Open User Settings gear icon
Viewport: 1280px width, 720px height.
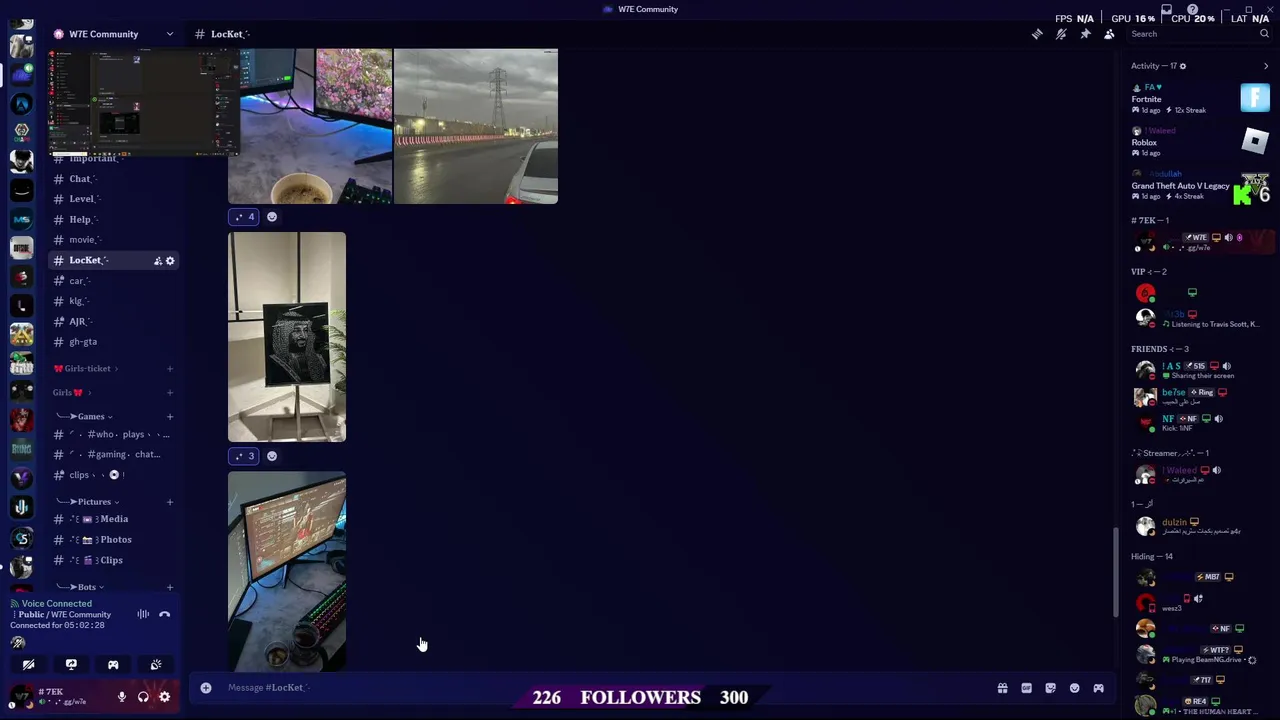tap(165, 698)
